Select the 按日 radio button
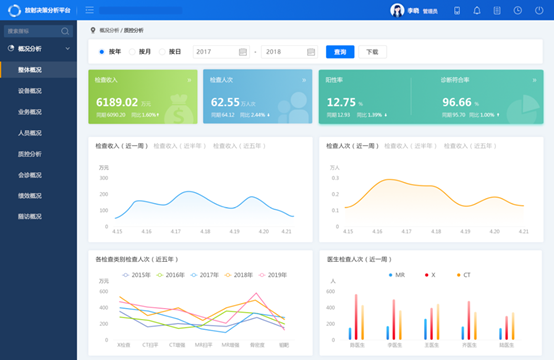Viewport: 554px width, 360px height. point(162,52)
